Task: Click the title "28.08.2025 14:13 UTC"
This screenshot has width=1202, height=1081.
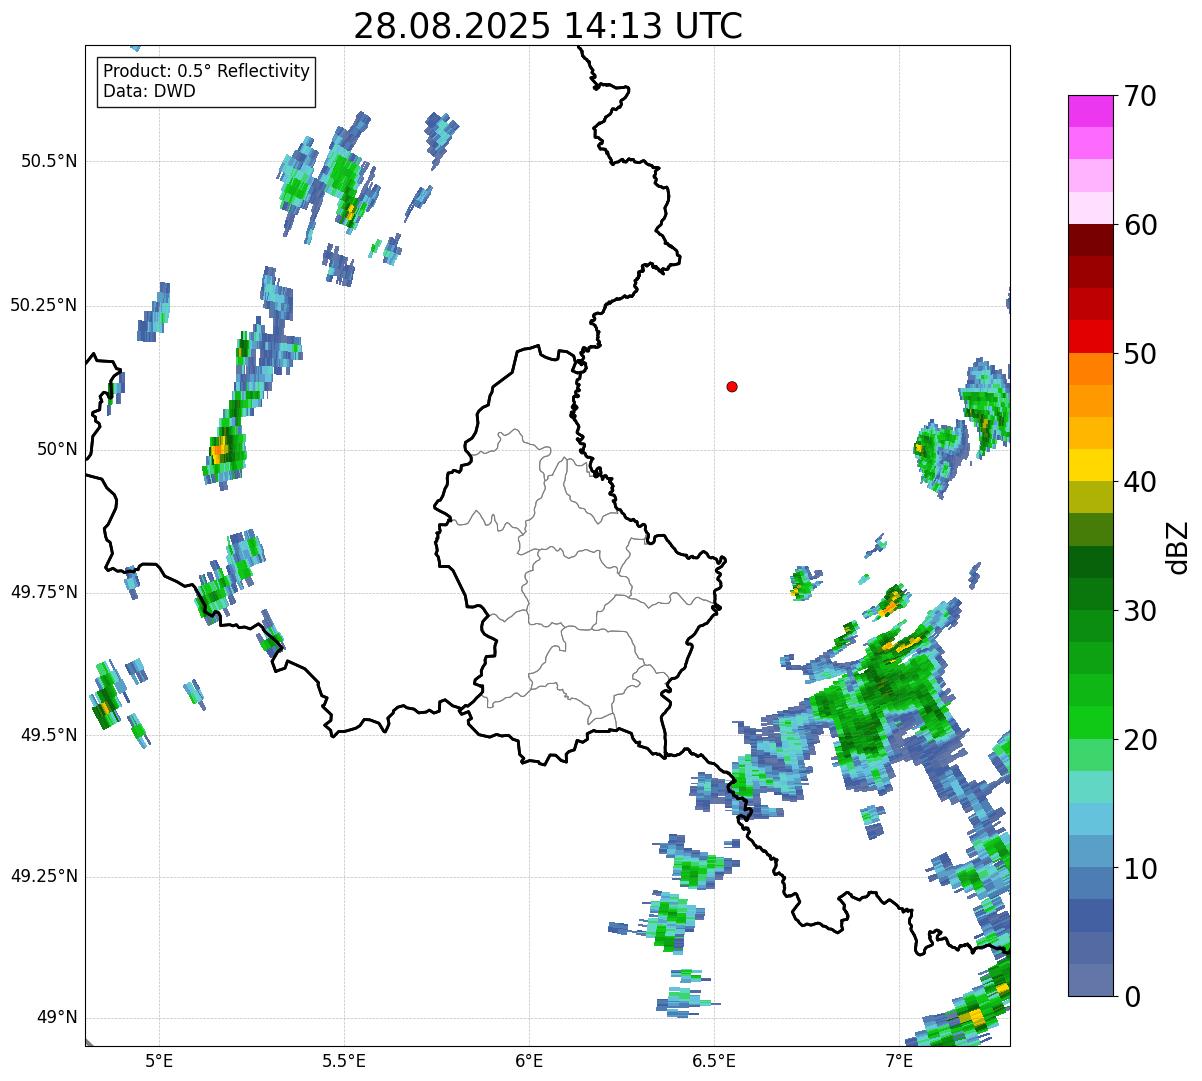Action: pyautogui.click(x=548, y=25)
